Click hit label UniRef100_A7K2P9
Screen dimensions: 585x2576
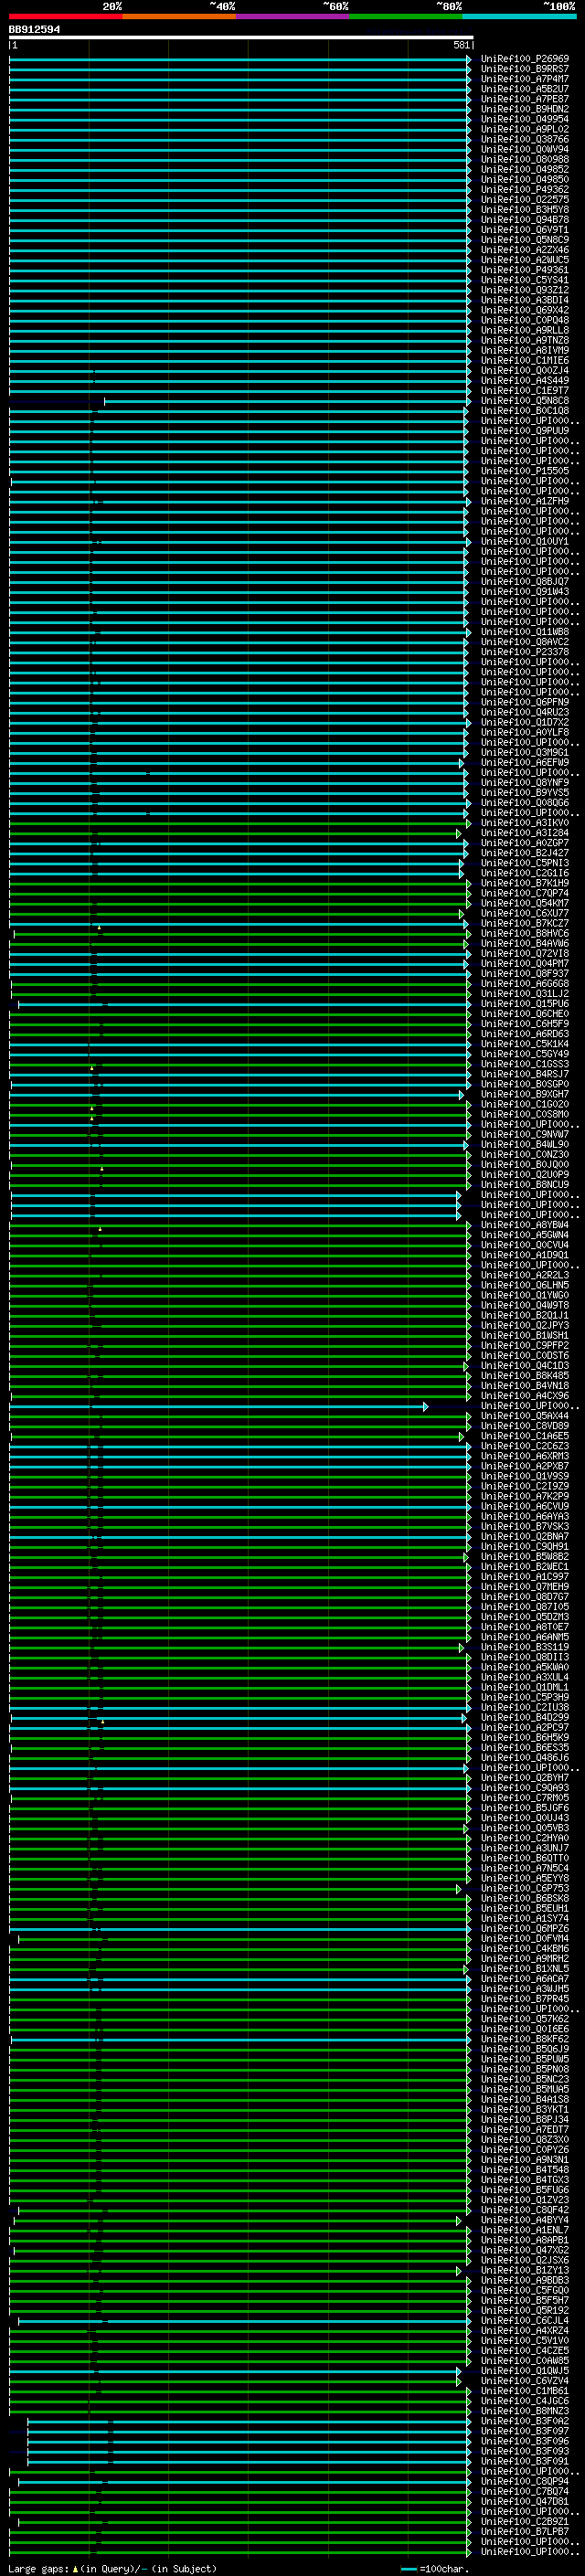[x=525, y=1496]
